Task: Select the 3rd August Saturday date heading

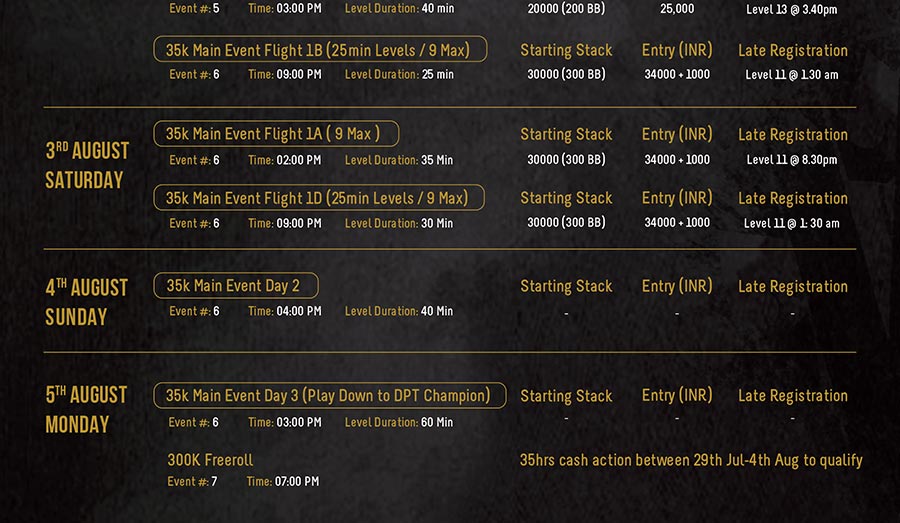Action: tap(87, 165)
